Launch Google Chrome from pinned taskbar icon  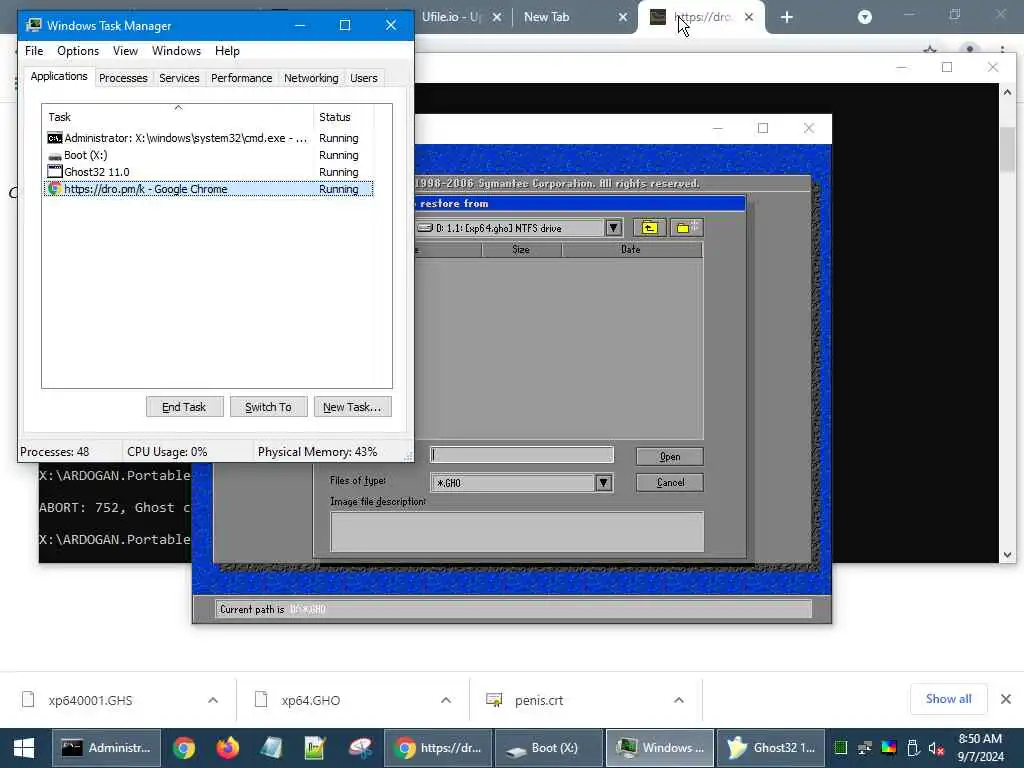[184, 748]
